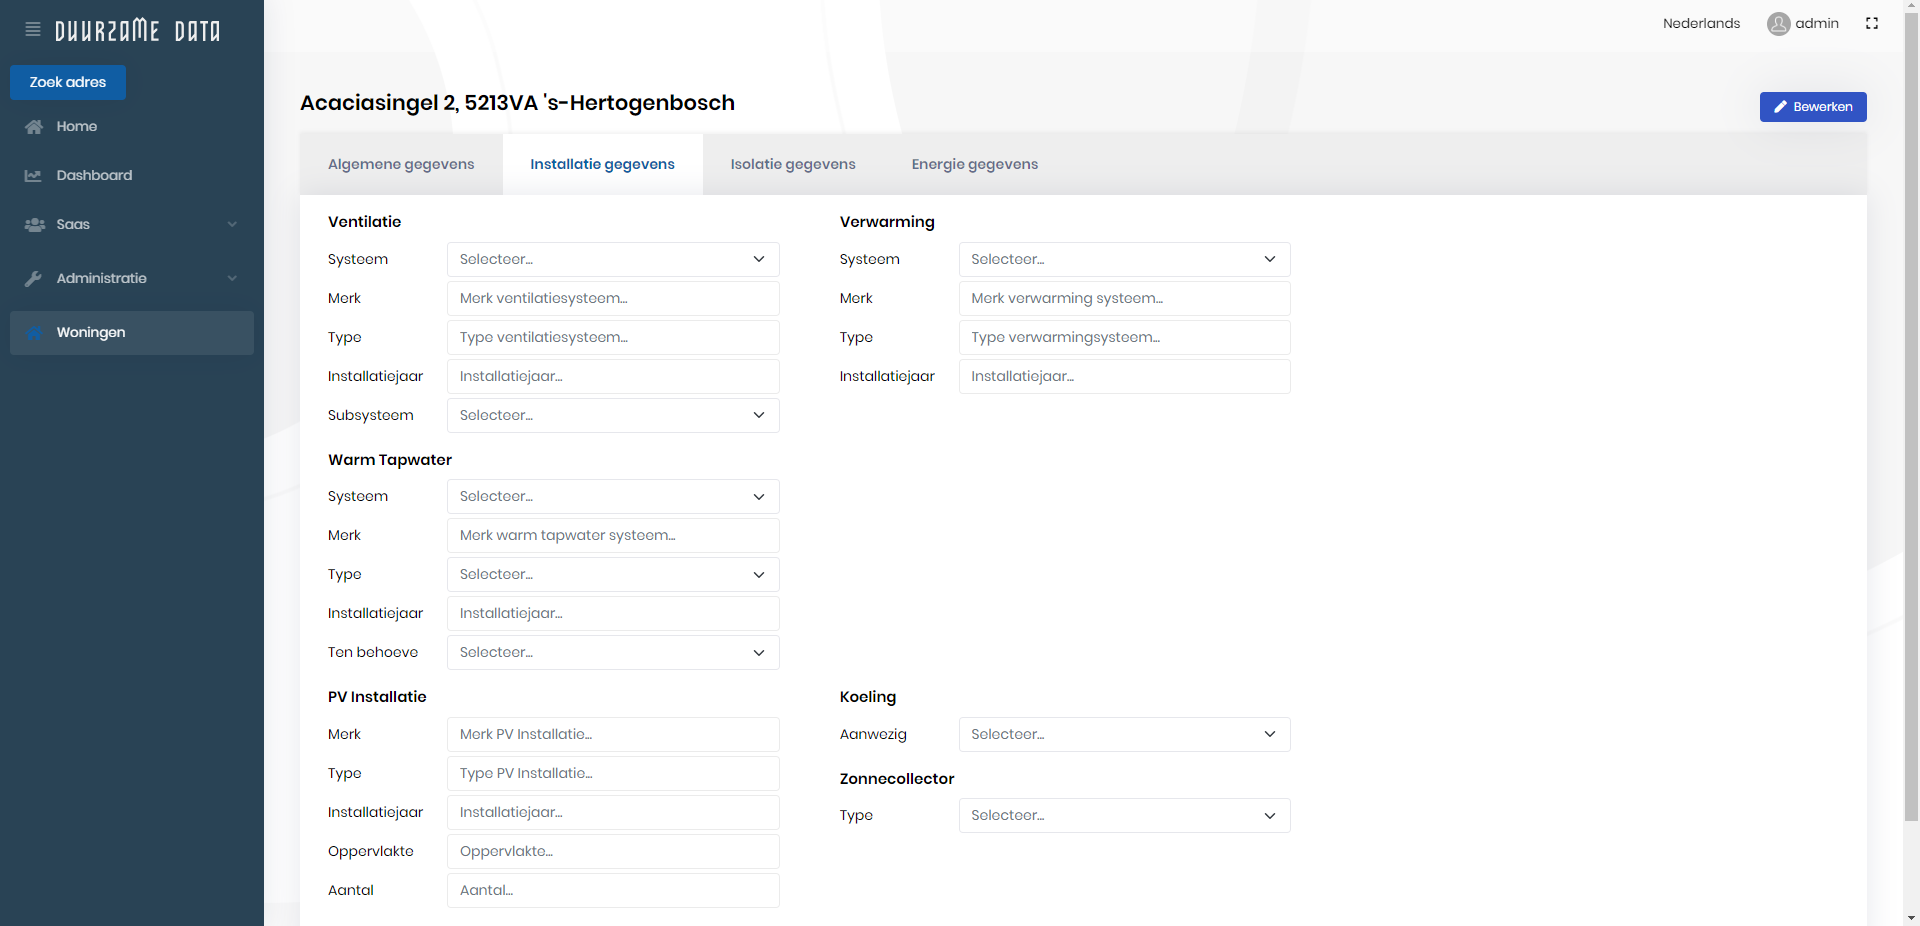Open the Ventilatie Systeem dropdown
This screenshot has height=926, width=1920.
click(x=612, y=260)
